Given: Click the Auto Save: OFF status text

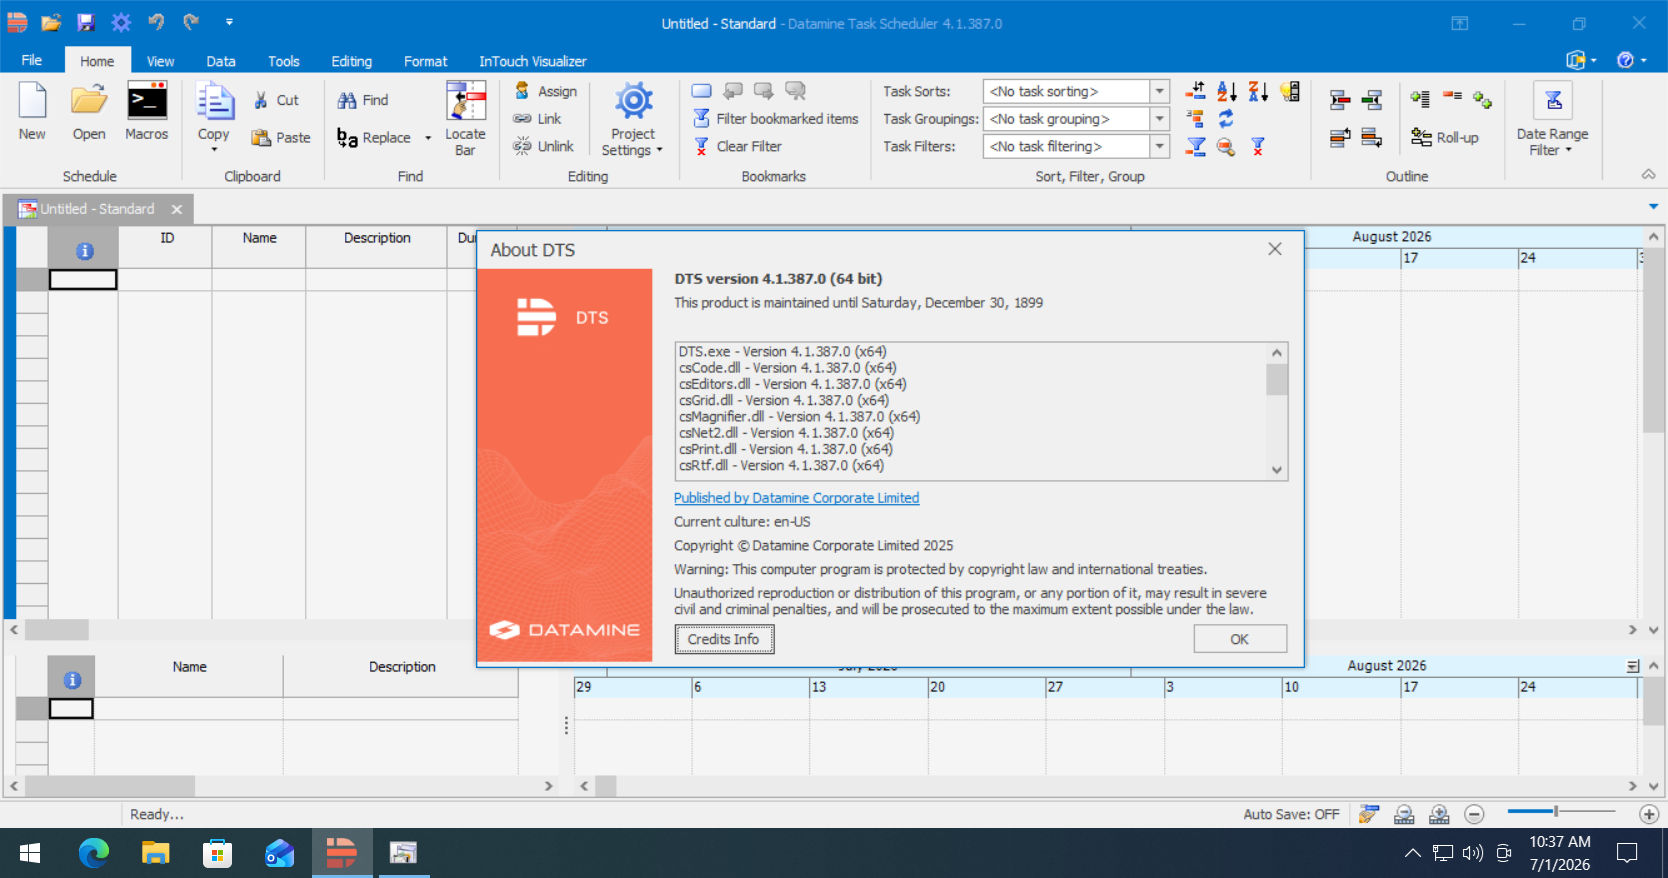Looking at the screenshot, I should point(1291,815).
